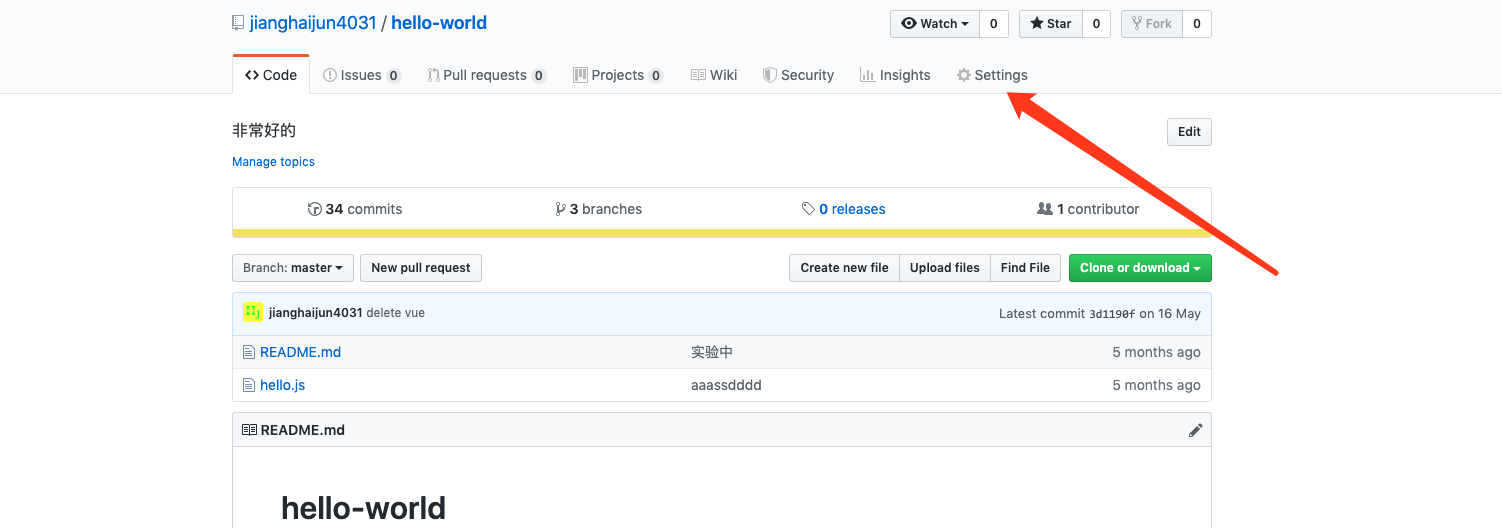Open repository Settings tab
Viewport: 1502px width, 528px height.
[x=992, y=75]
